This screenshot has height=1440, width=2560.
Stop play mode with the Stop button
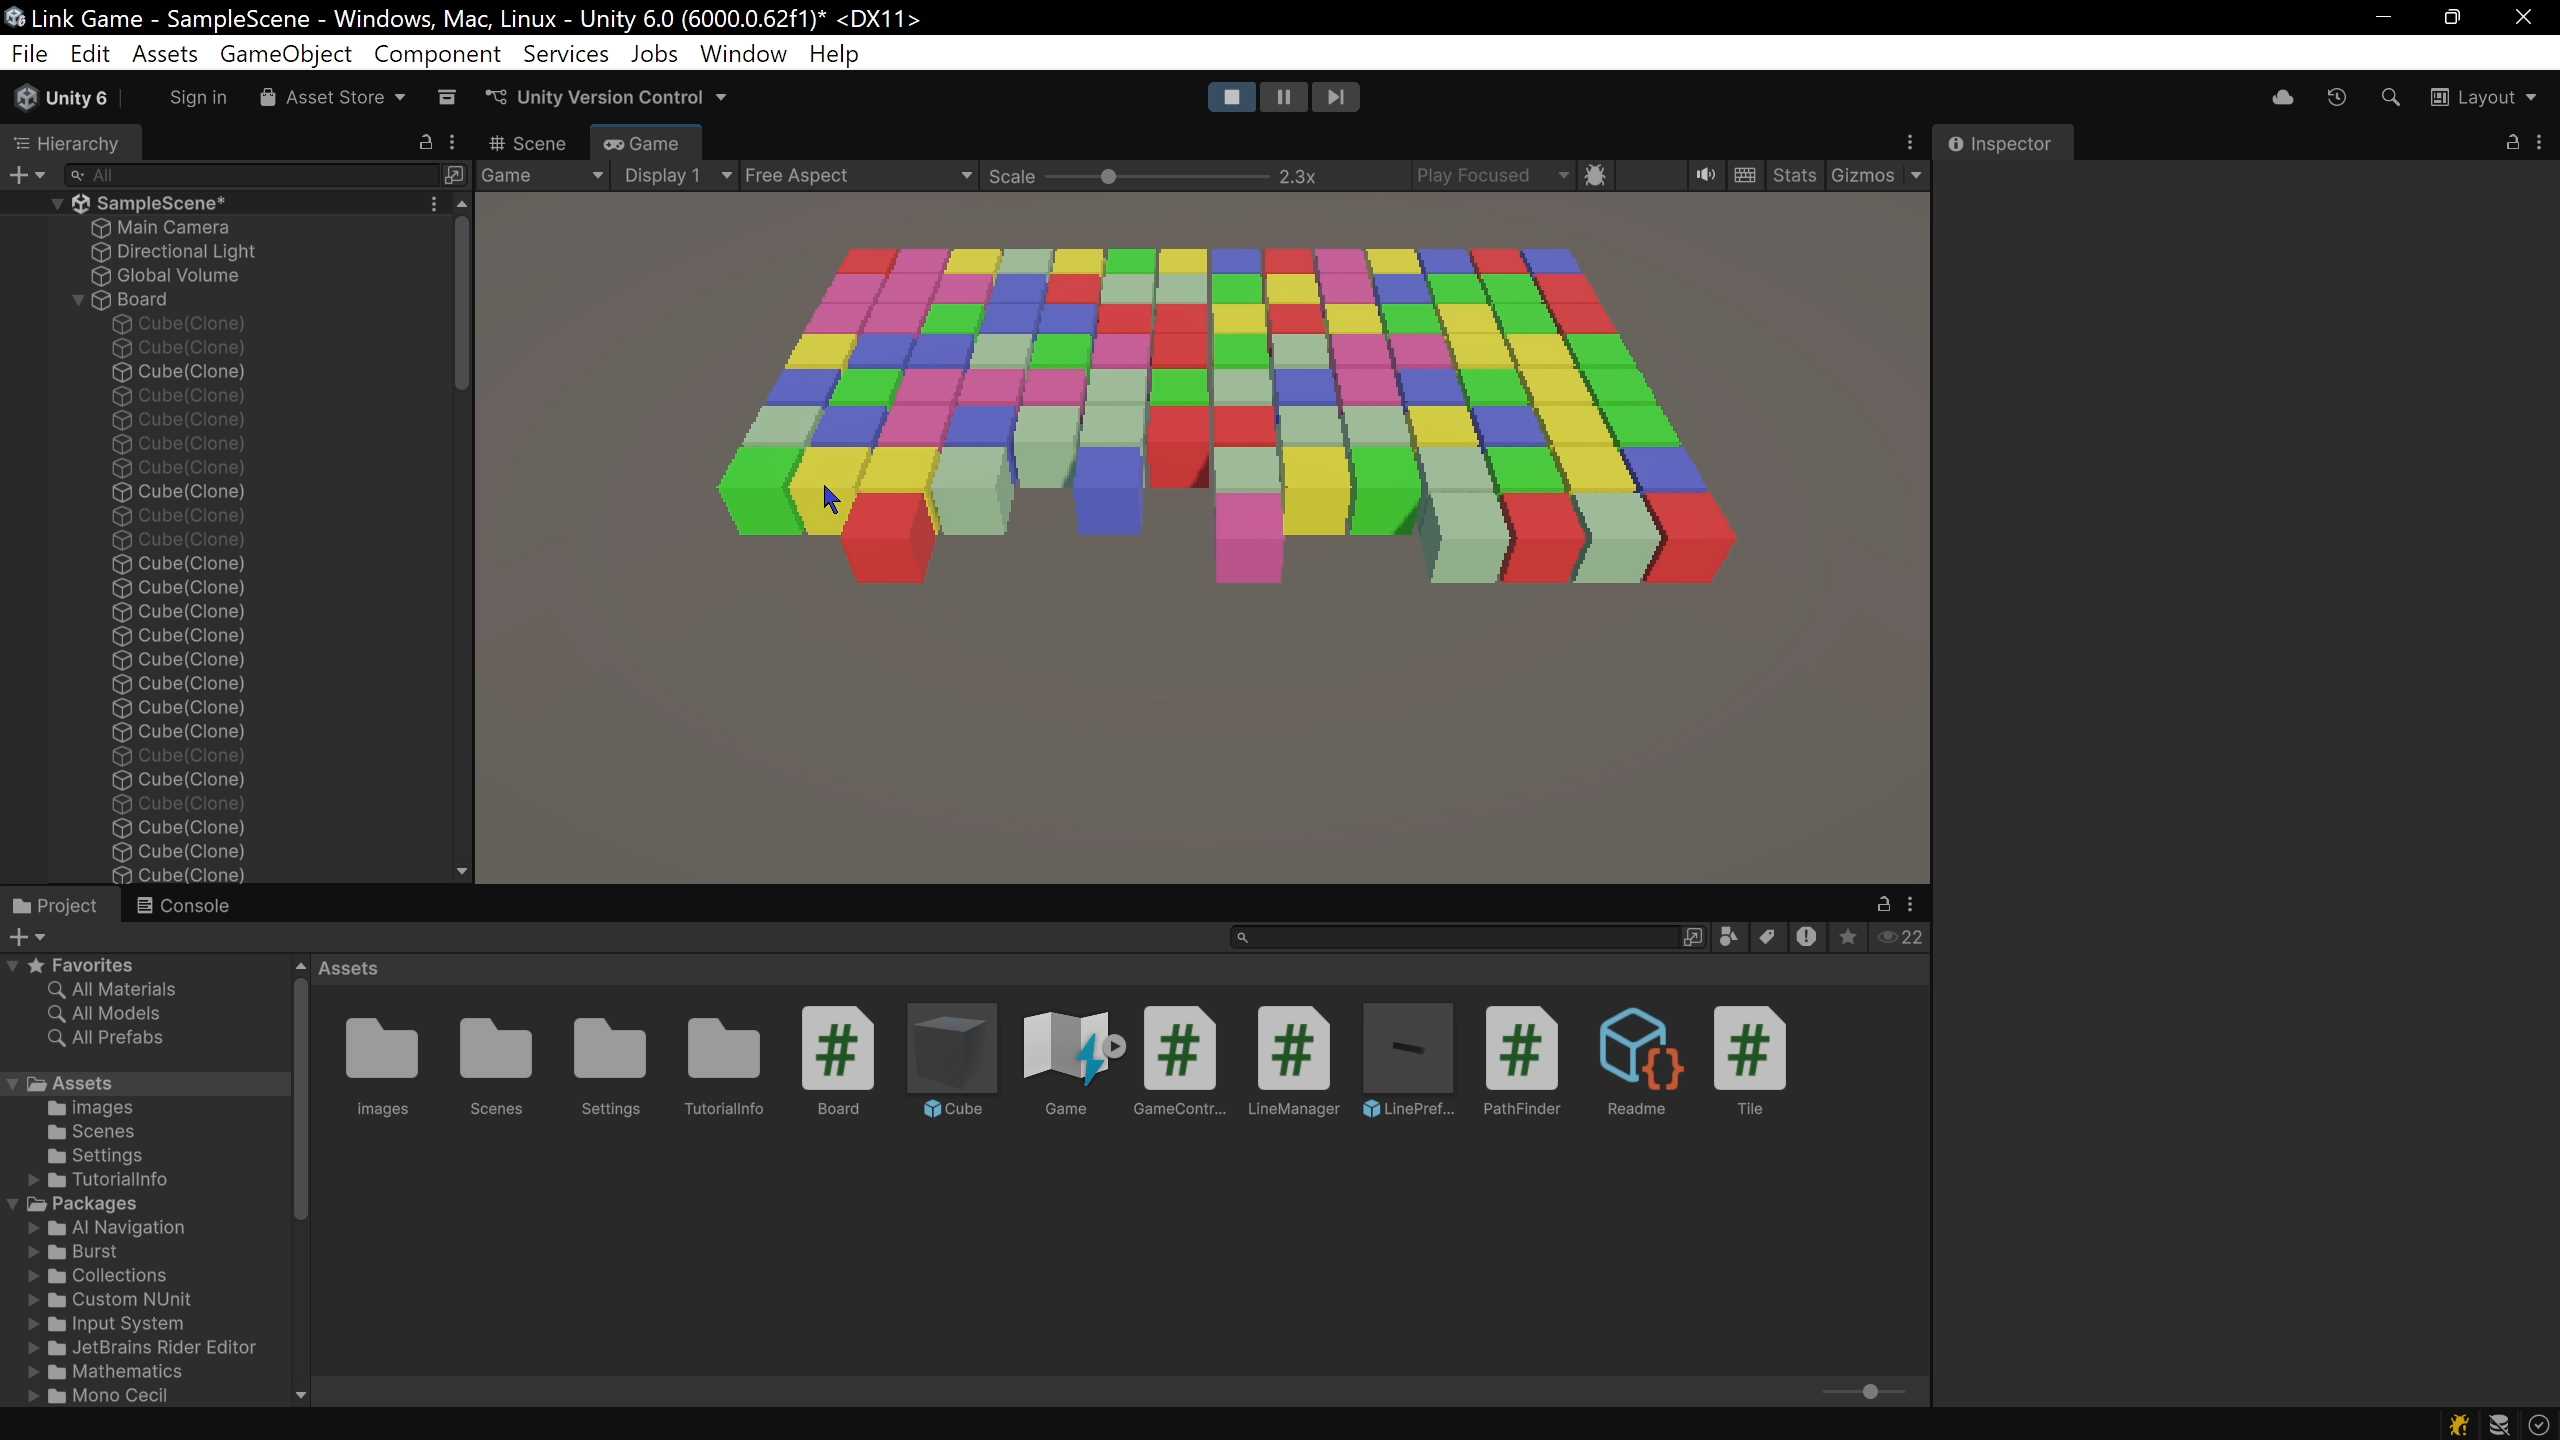pos(1231,97)
